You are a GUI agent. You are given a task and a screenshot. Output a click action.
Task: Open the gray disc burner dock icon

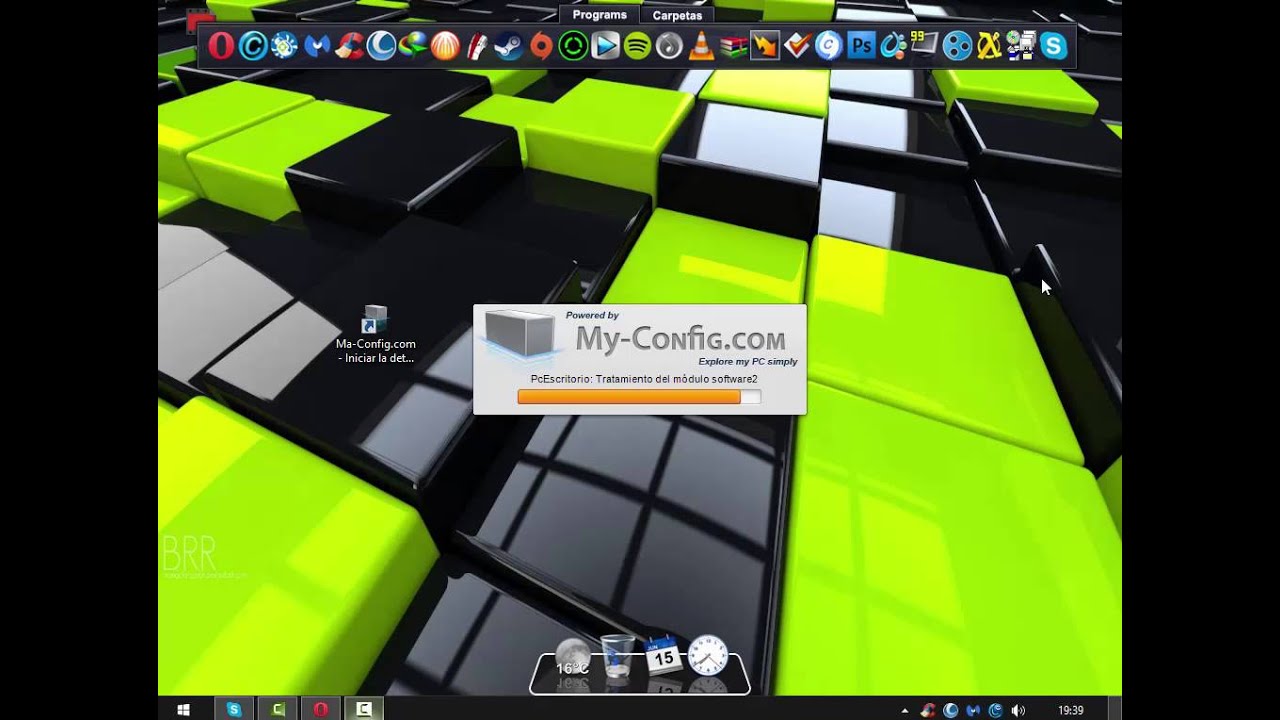click(x=669, y=46)
